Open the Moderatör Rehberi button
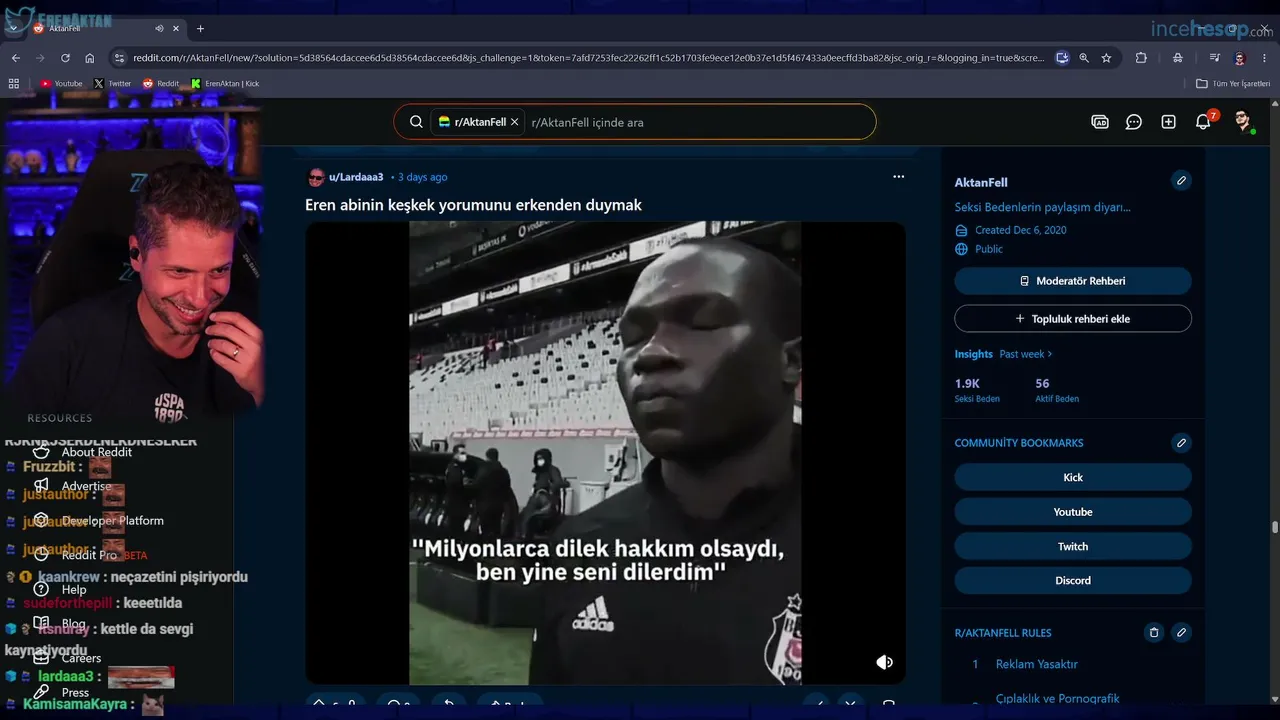This screenshot has height=720, width=1280. click(x=1073, y=281)
